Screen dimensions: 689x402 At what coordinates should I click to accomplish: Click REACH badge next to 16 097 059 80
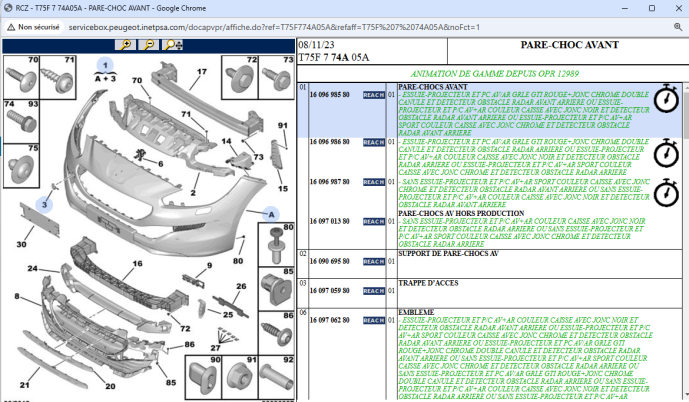pyautogui.click(x=374, y=291)
